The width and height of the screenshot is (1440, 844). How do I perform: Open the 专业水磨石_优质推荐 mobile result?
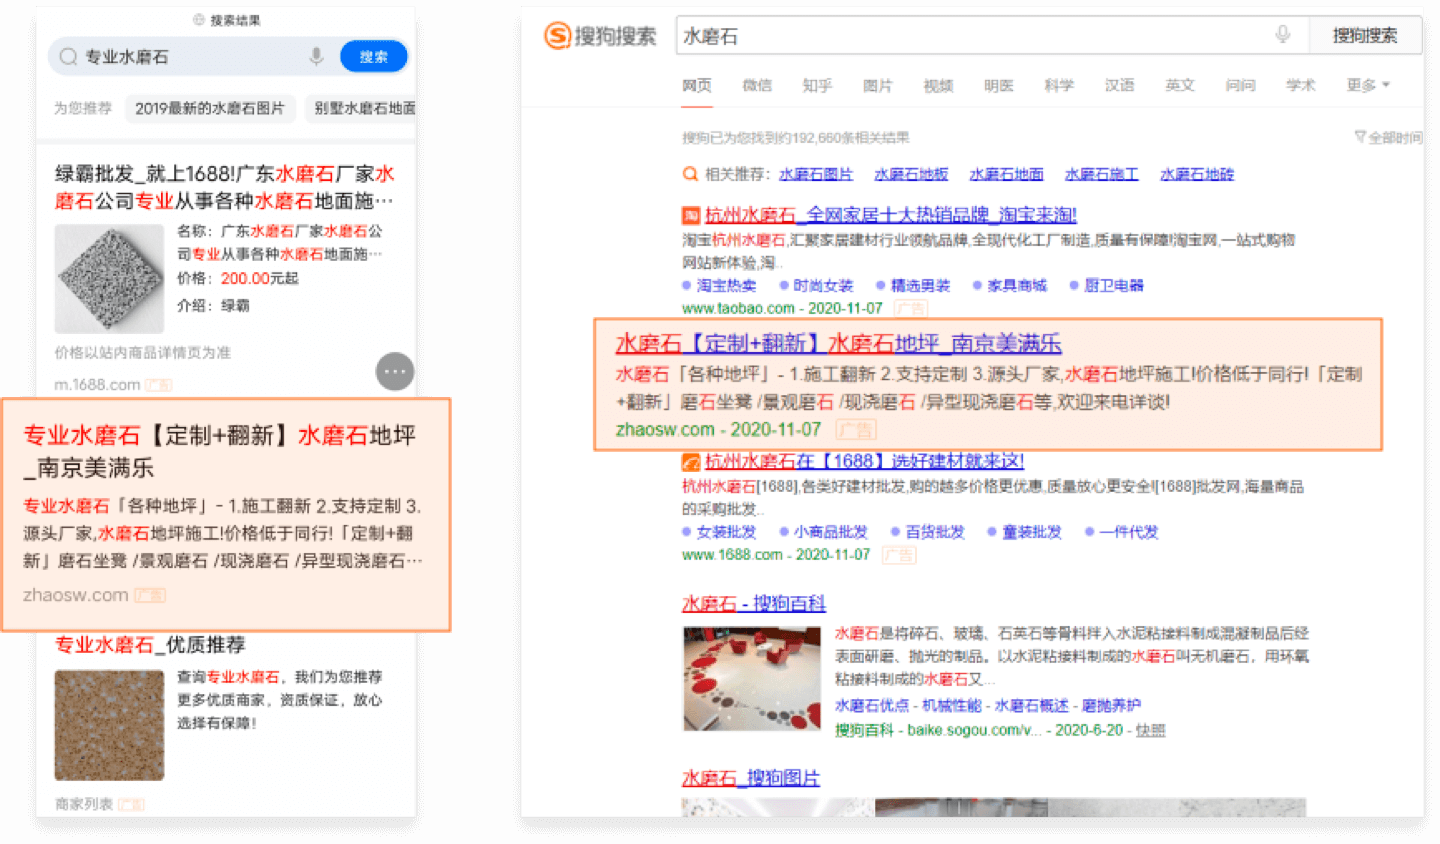click(150, 645)
